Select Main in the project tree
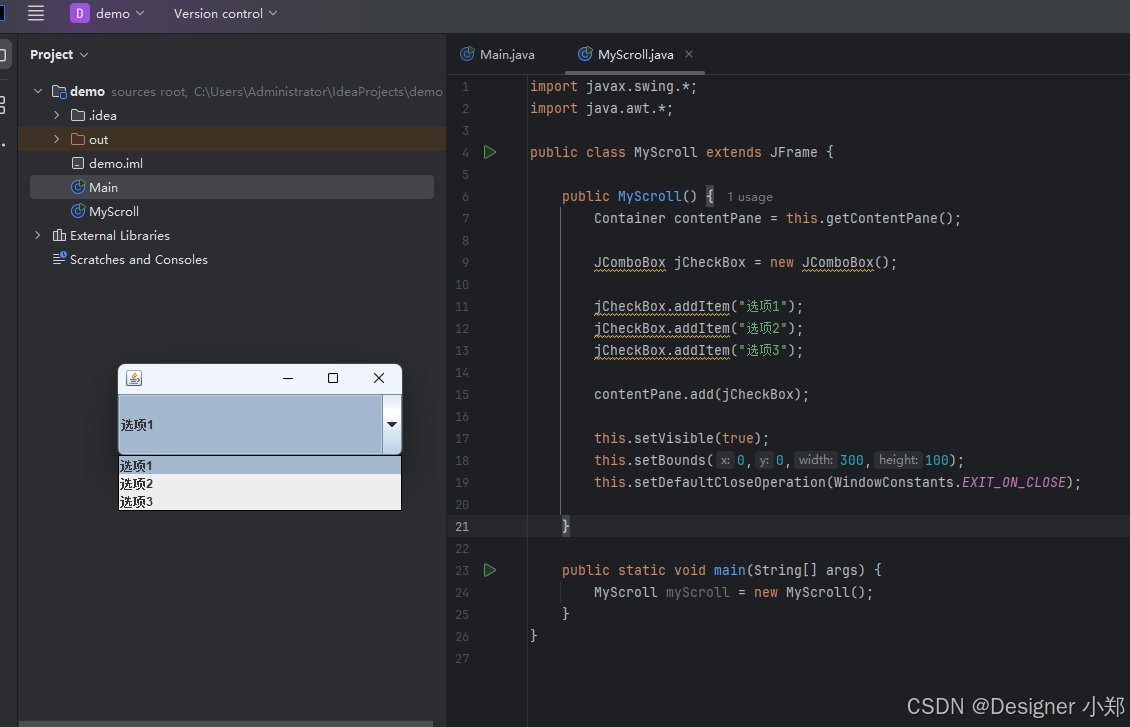 pos(231,187)
